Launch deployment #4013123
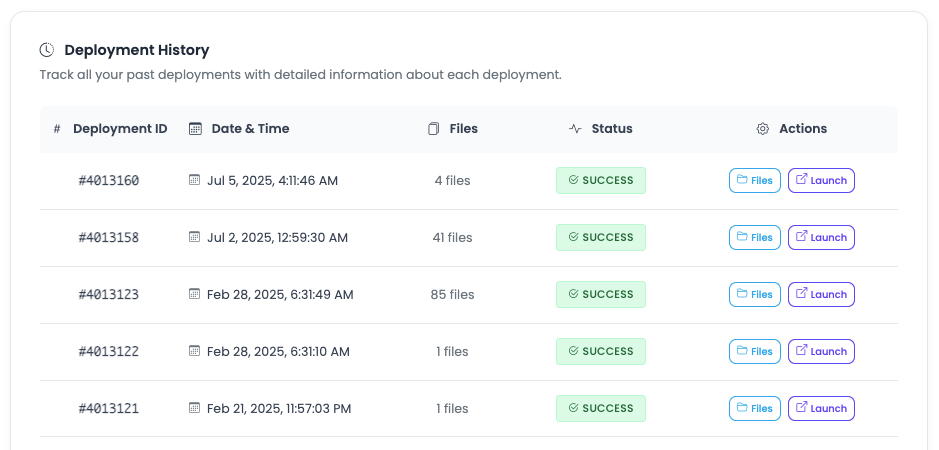The width and height of the screenshot is (939, 450). coord(821,295)
